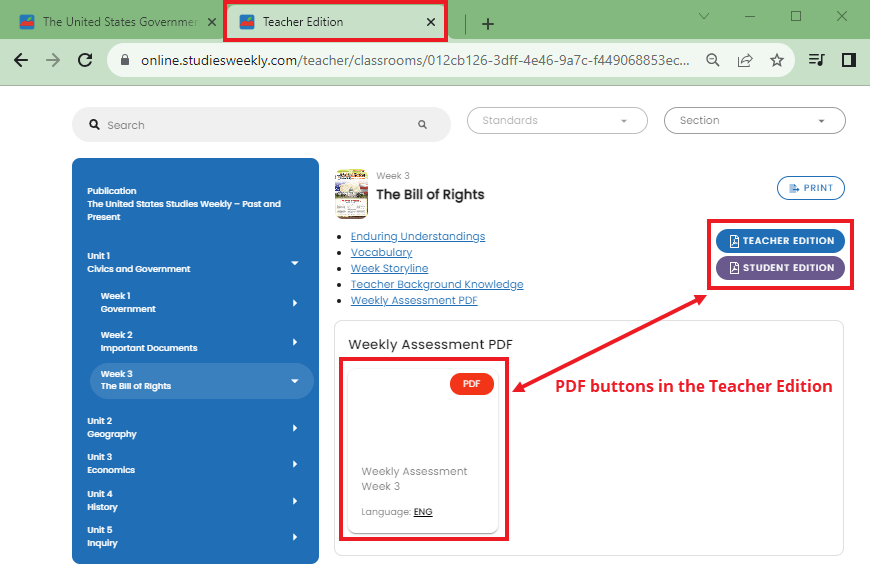Click the ENG language link

click(423, 512)
